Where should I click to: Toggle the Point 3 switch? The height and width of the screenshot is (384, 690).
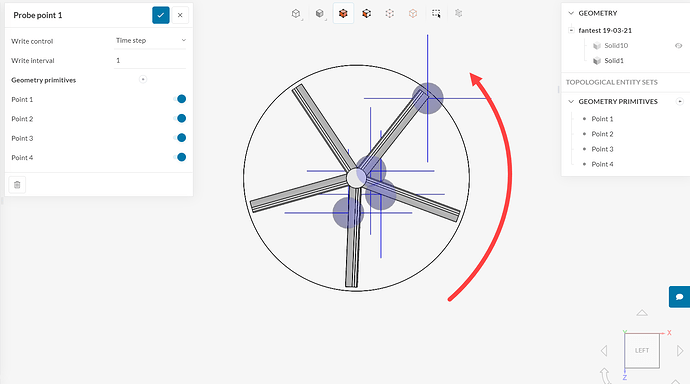(180, 138)
